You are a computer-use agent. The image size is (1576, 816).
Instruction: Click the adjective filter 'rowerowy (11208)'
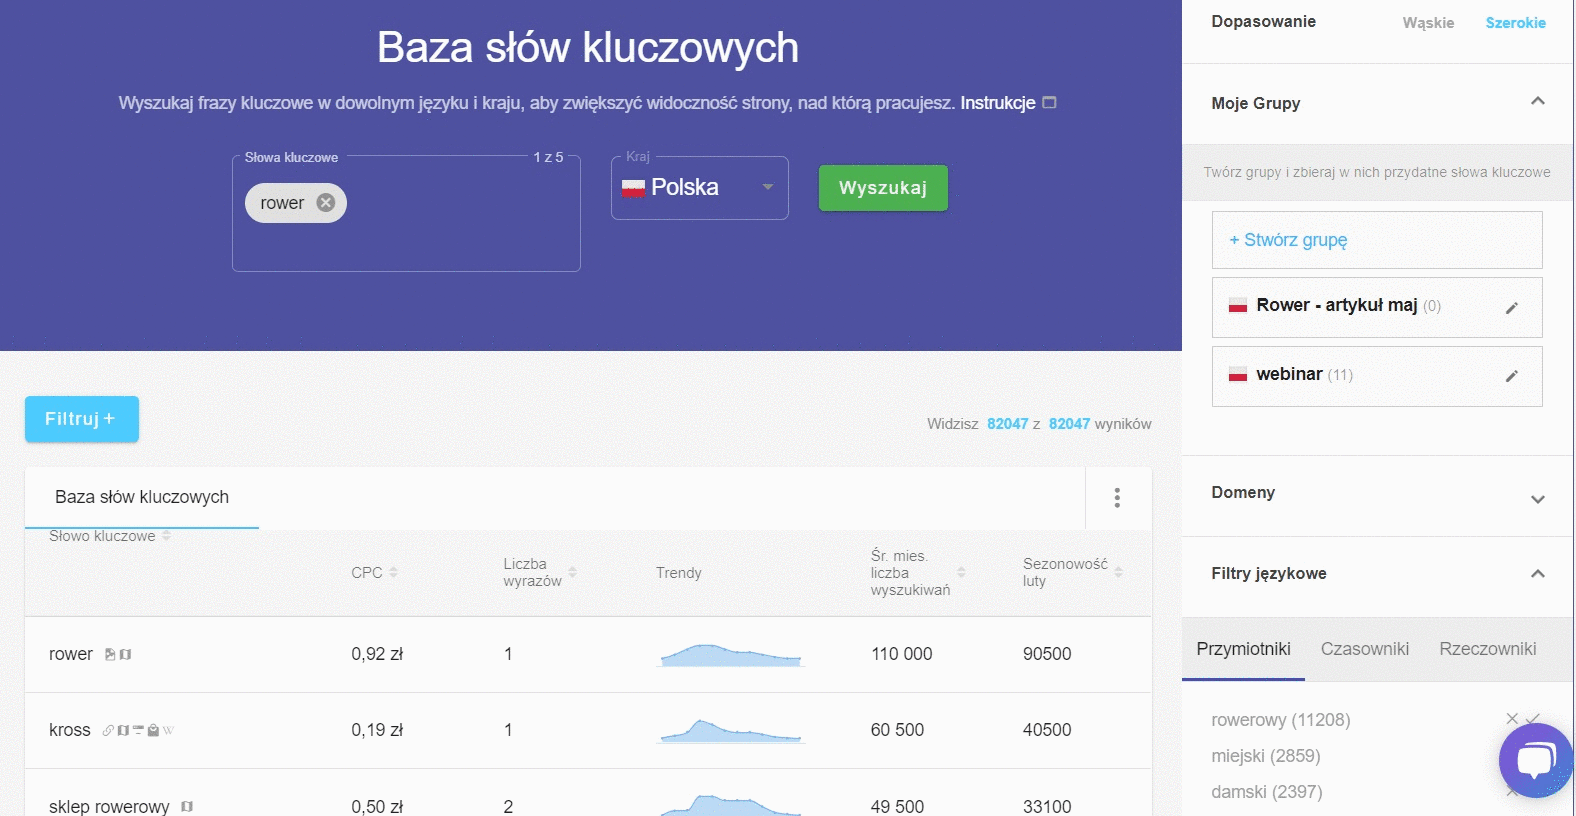(x=1280, y=720)
